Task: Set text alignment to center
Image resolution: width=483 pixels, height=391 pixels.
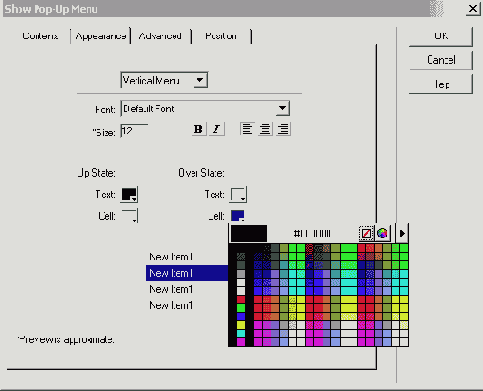Action: (x=265, y=129)
